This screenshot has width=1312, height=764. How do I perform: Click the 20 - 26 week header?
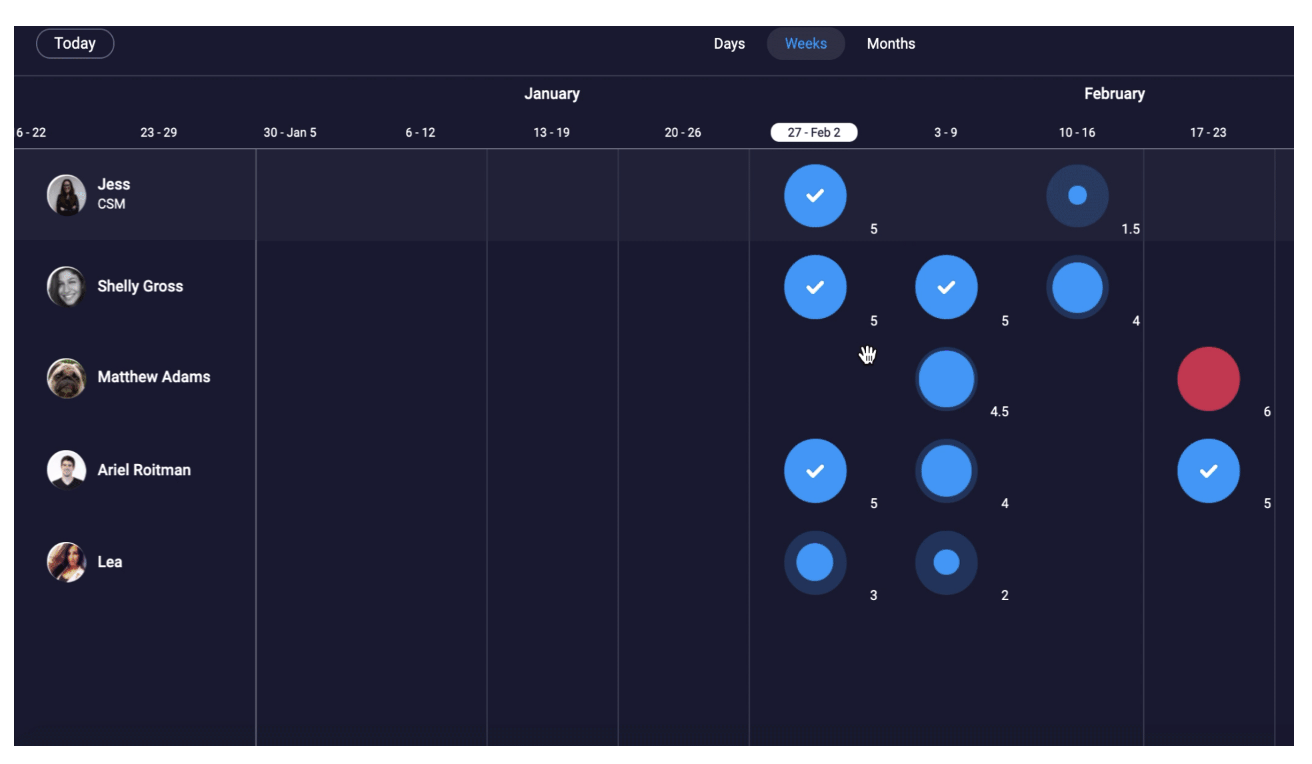683,133
